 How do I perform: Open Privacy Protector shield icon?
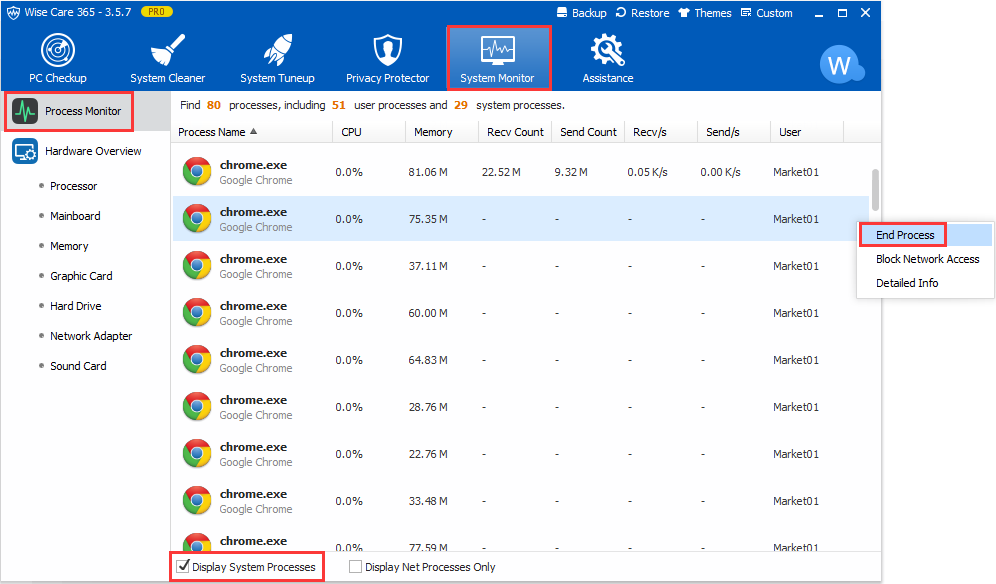(387, 50)
